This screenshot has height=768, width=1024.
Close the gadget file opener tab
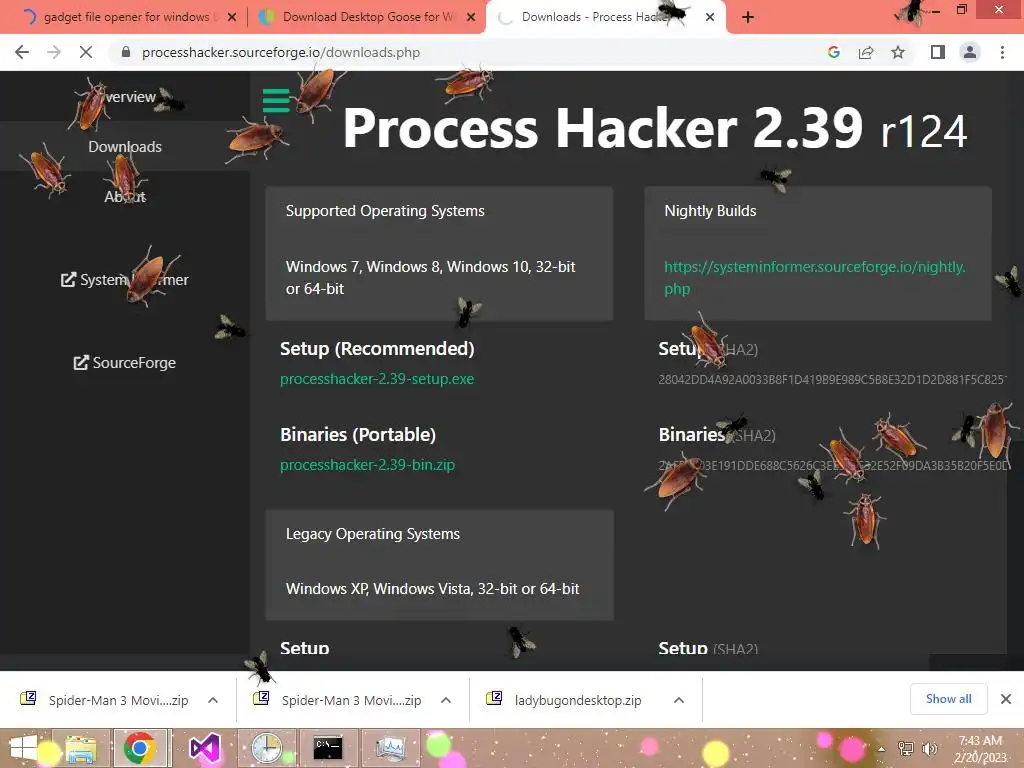click(x=232, y=18)
